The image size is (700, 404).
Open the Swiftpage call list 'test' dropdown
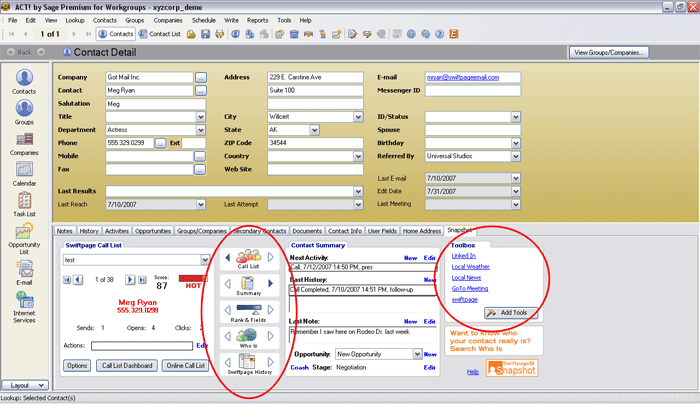[204, 260]
